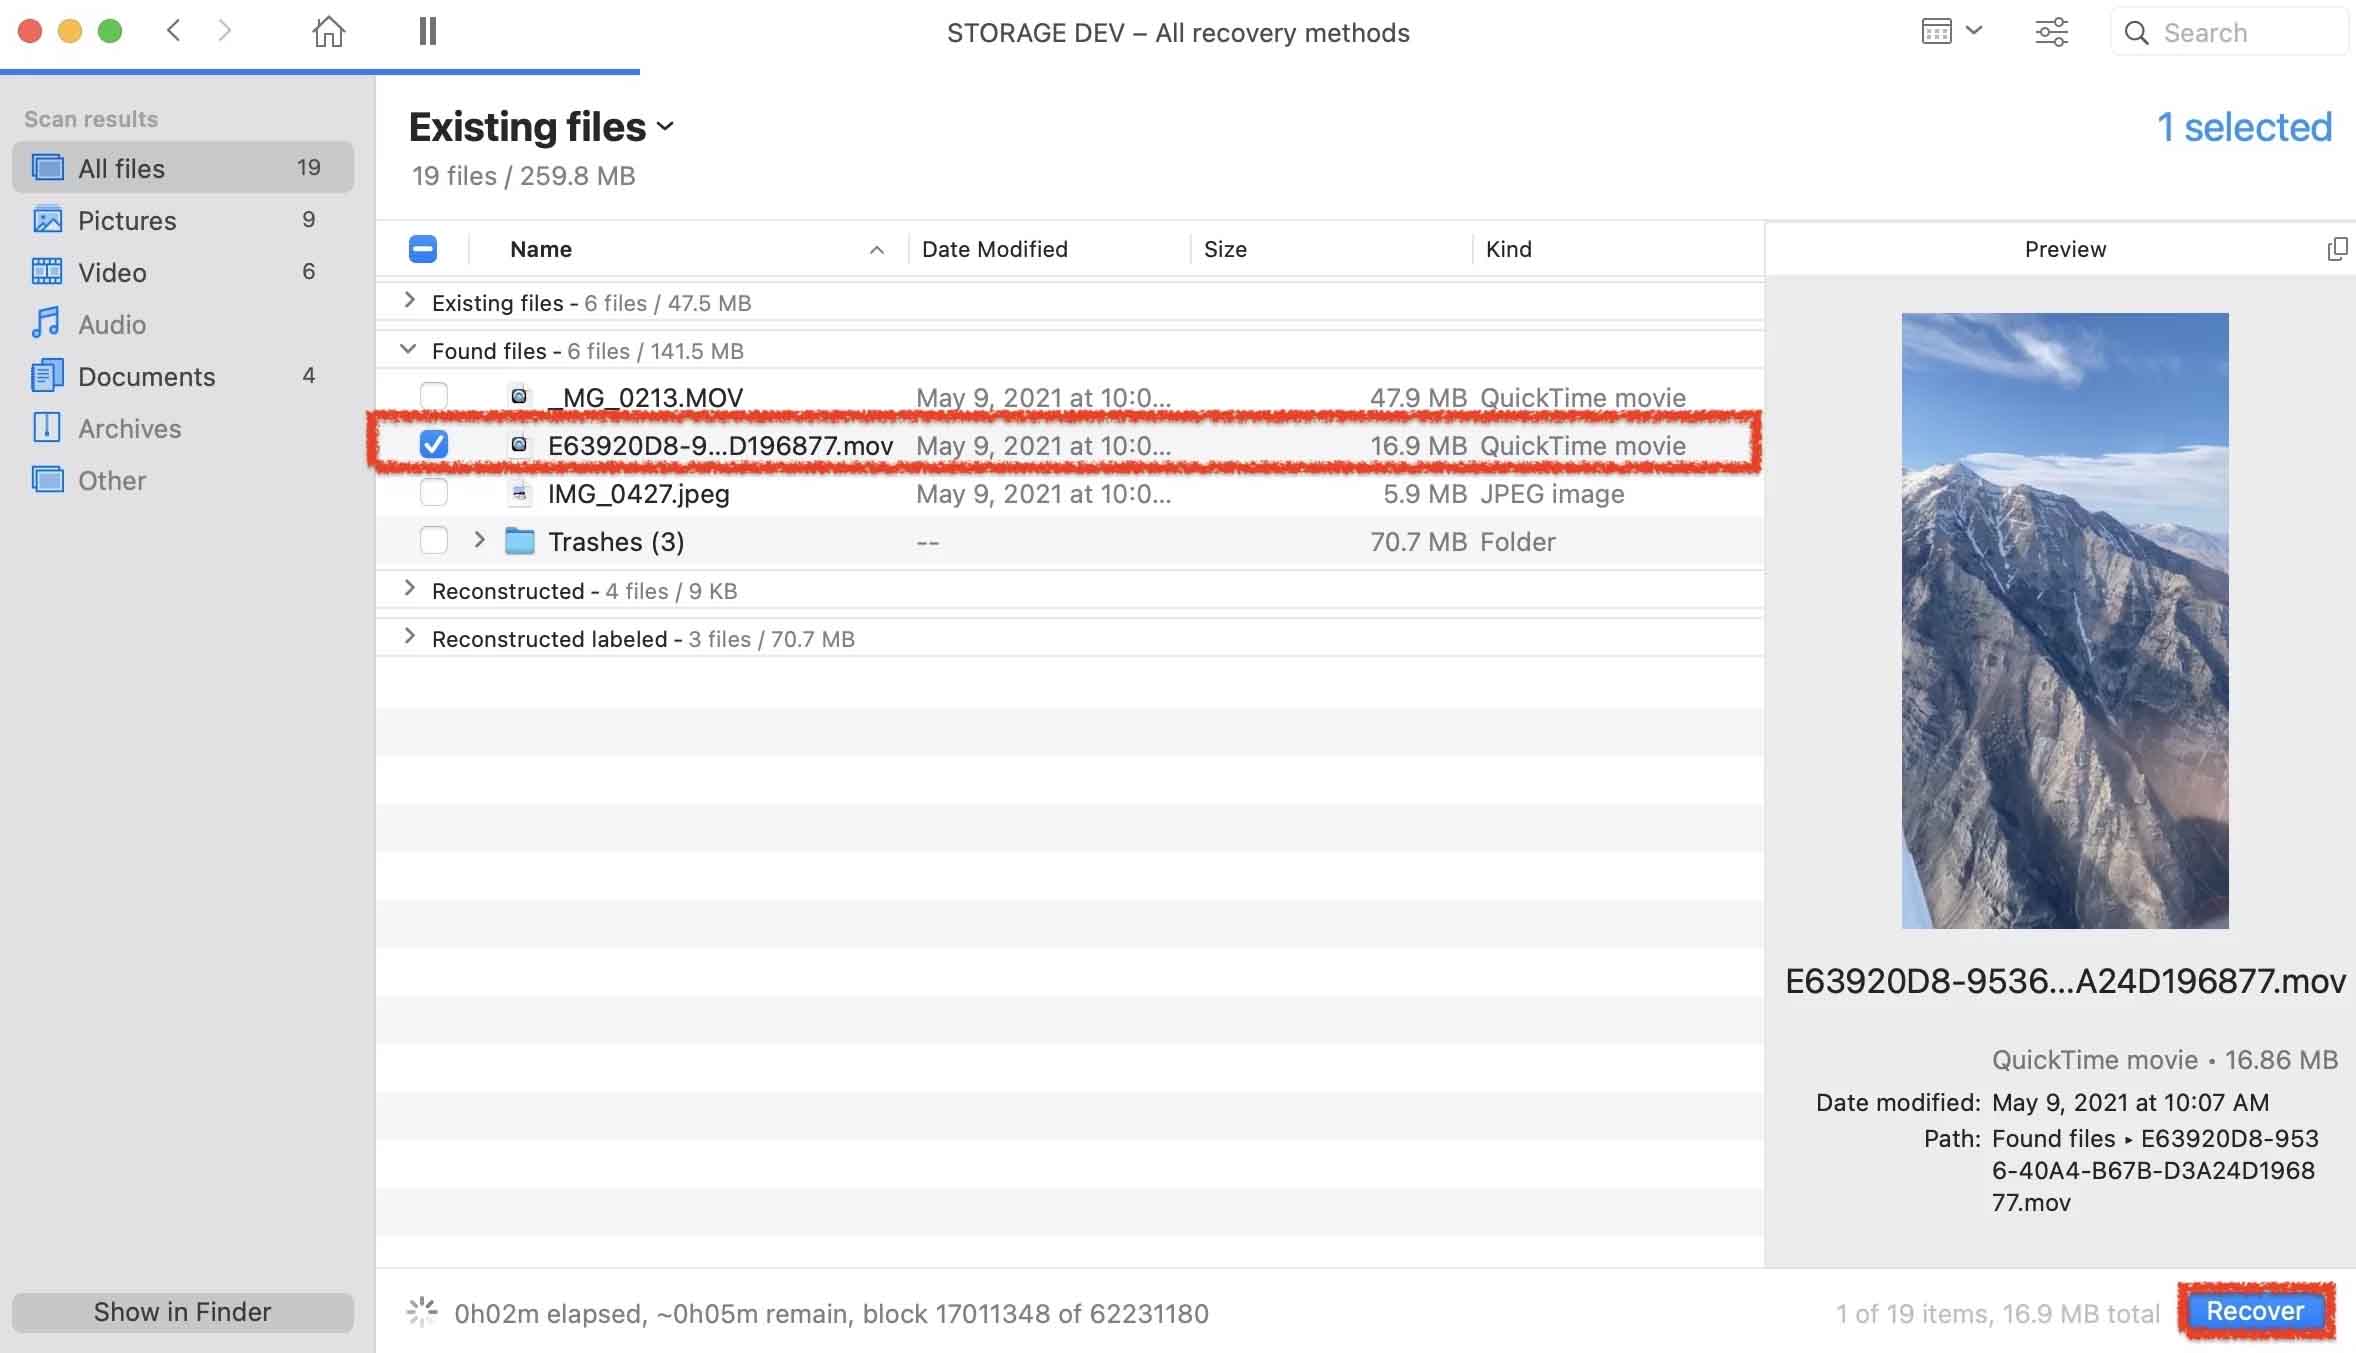Select Pictures category
The height and width of the screenshot is (1353, 2356).
click(x=183, y=220)
